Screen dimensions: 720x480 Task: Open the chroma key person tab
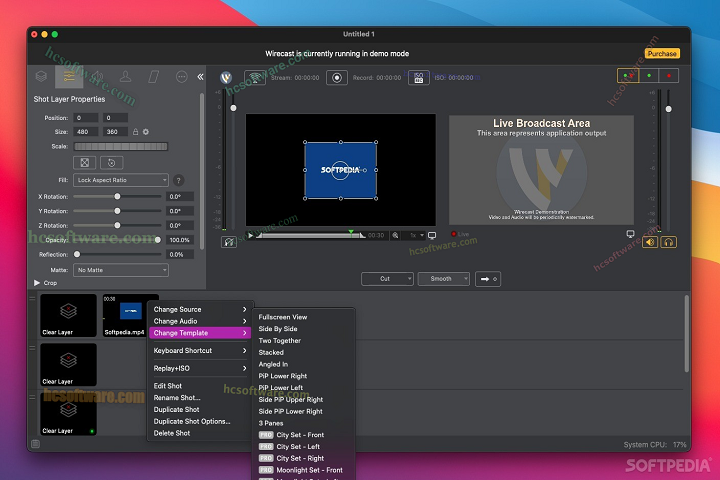pyautogui.click(x=125, y=76)
